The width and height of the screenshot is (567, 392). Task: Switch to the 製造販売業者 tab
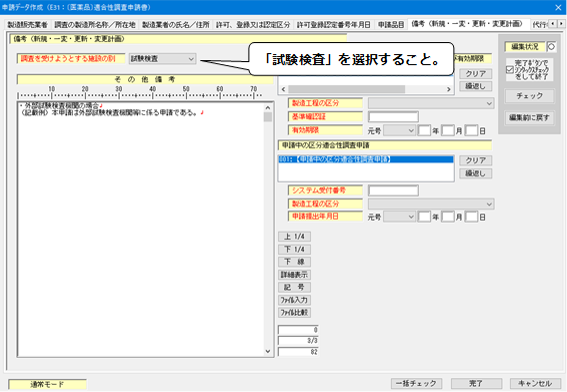pyautogui.click(x=27, y=25)
